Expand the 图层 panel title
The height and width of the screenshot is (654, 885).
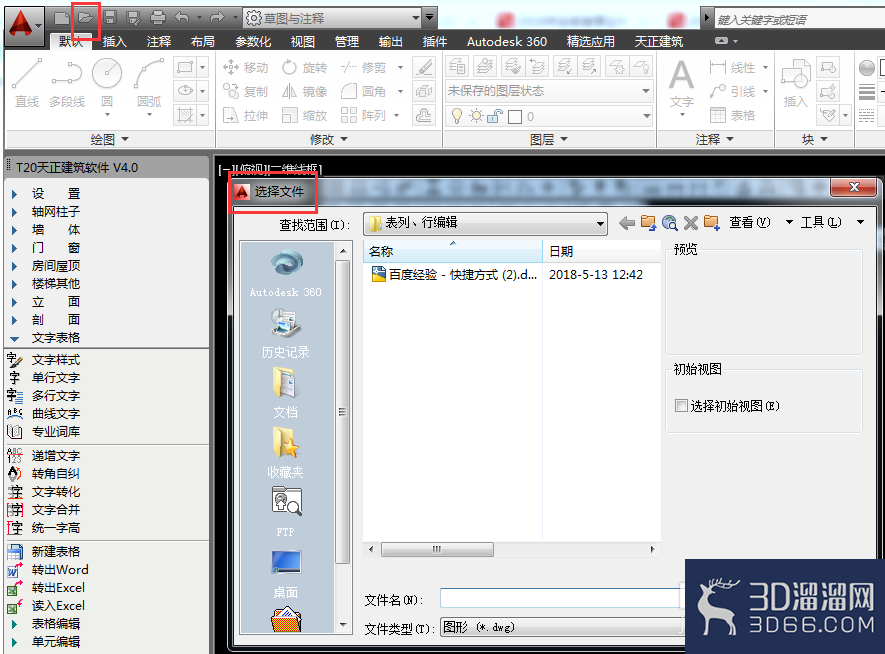[549, 139]
